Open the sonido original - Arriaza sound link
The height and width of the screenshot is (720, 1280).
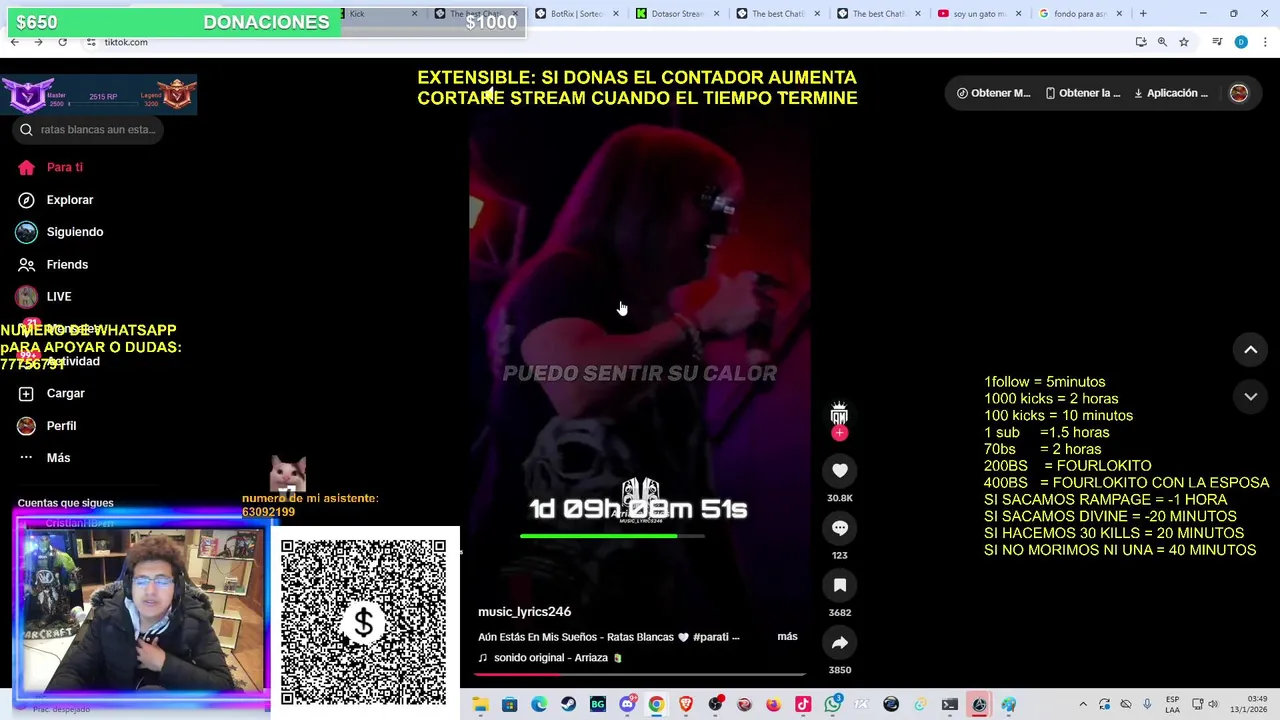pyautogui.click(x=550, y=658)
